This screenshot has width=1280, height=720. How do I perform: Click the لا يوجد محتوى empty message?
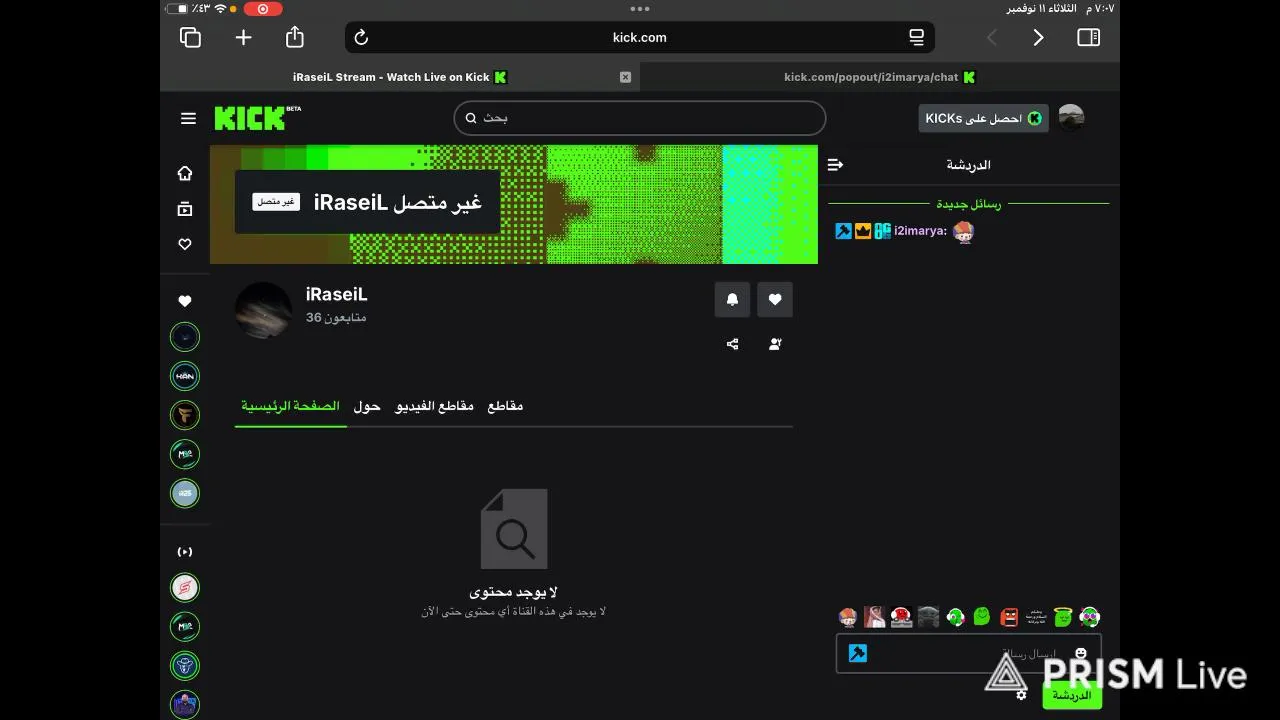point(513,592)
